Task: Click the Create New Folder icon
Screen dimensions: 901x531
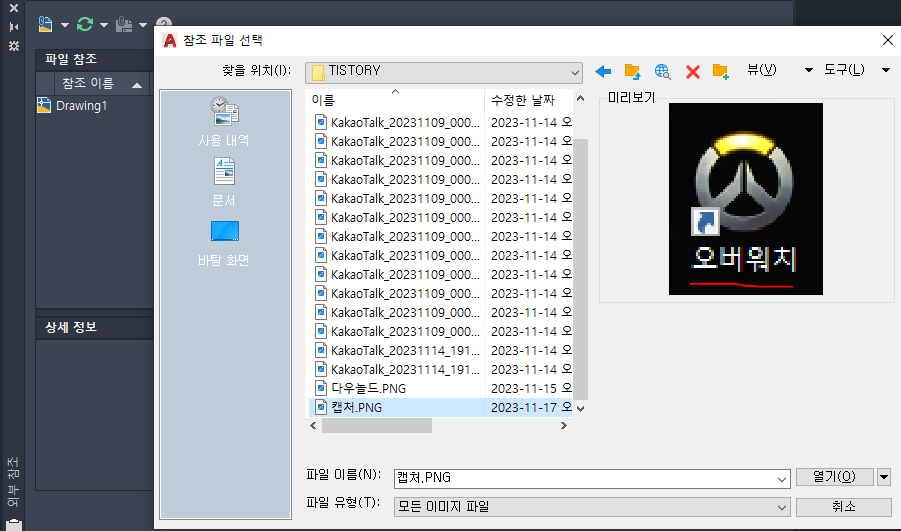Action: [x=721, y=71]
